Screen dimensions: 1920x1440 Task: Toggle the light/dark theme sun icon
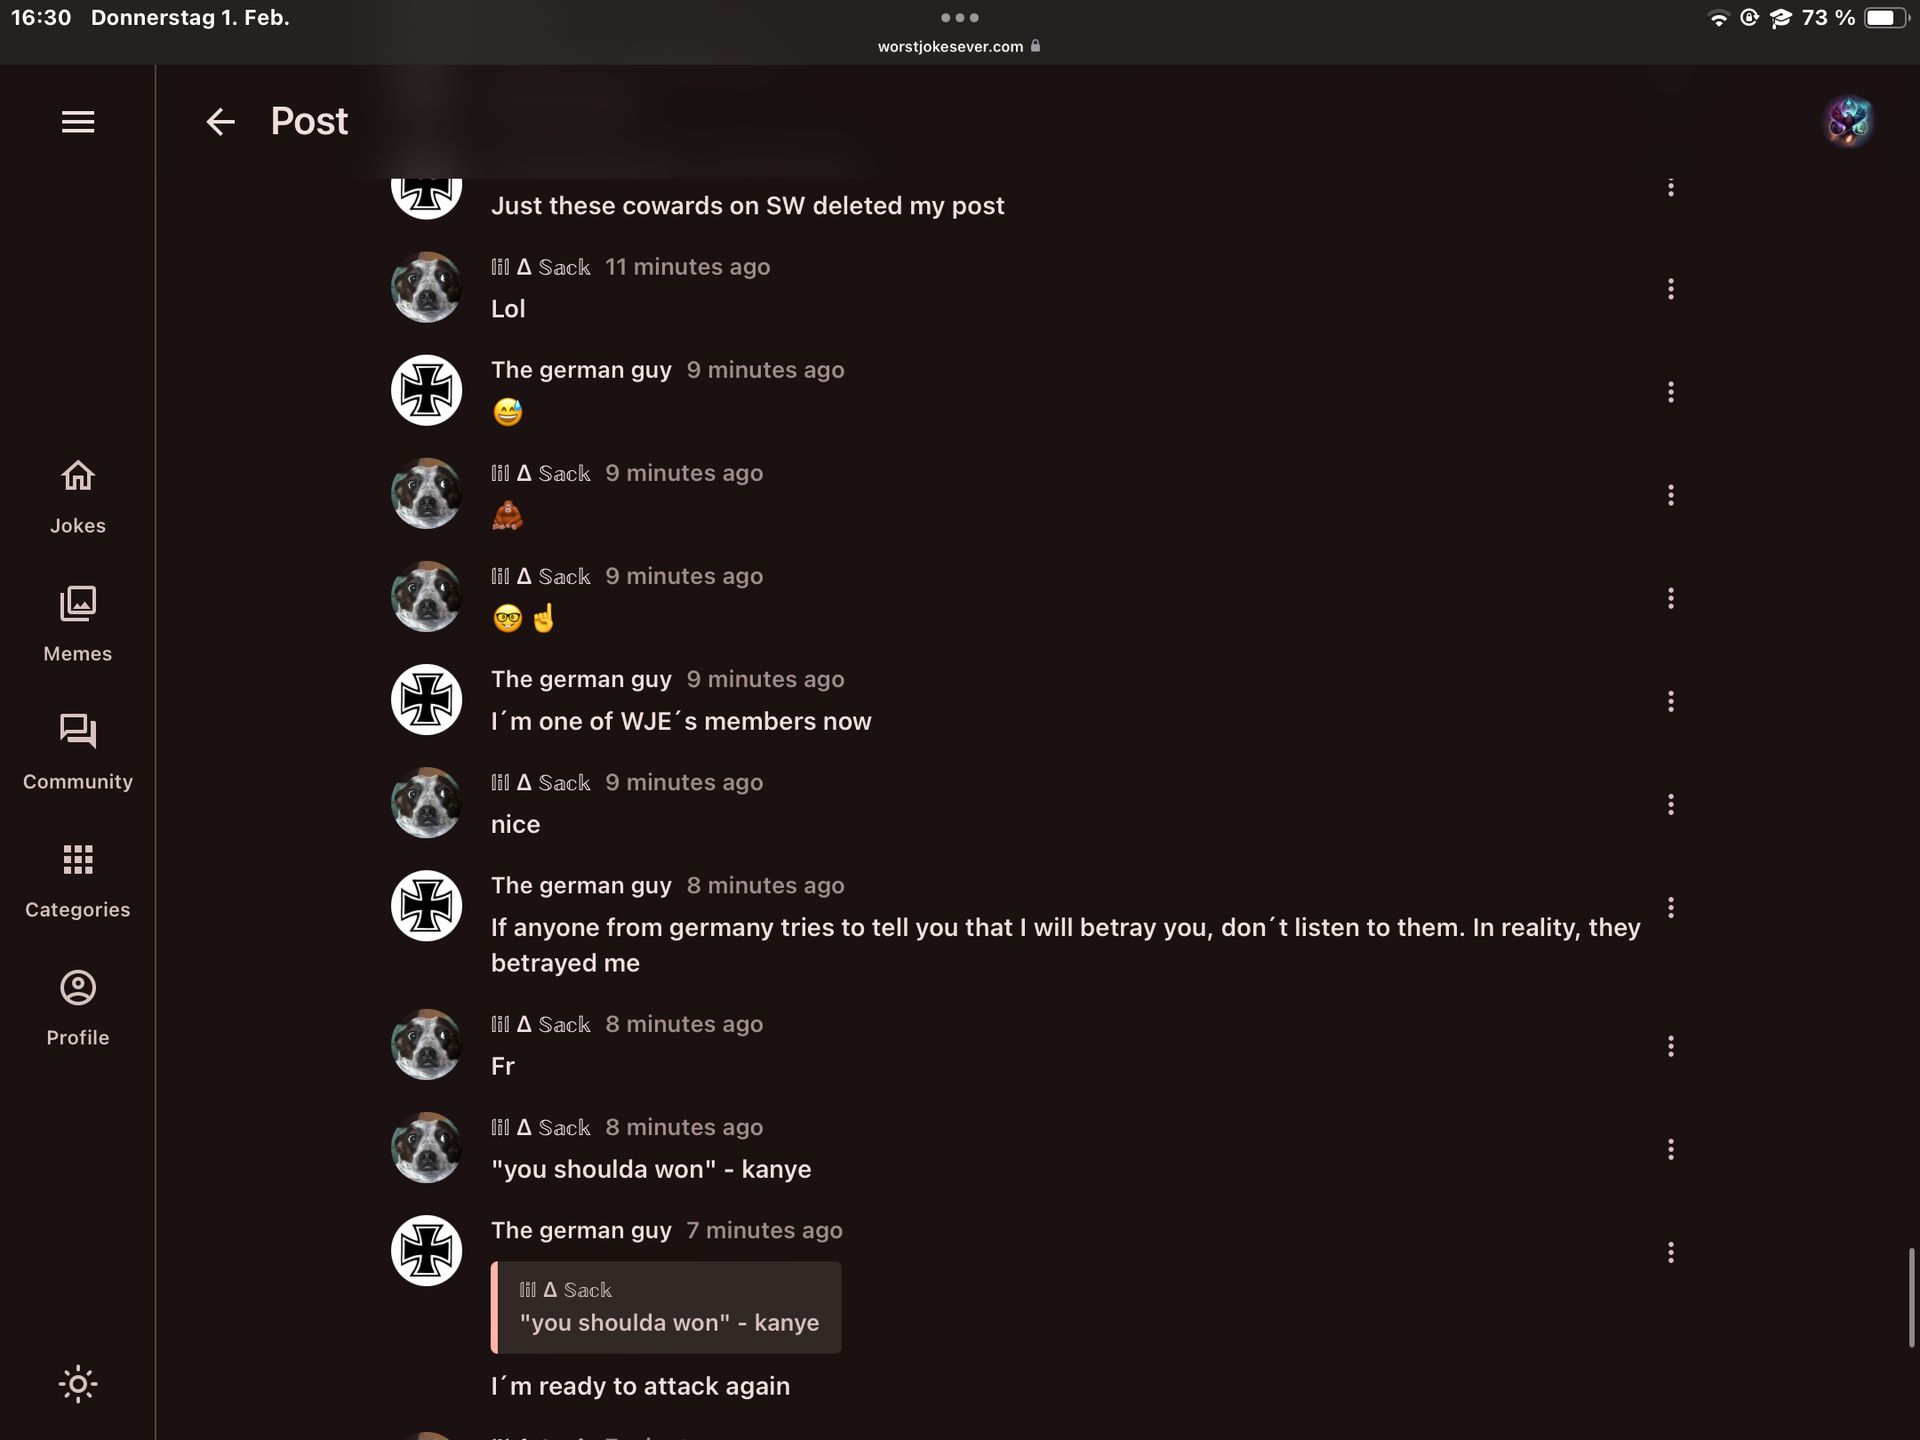coord(78,1384)
